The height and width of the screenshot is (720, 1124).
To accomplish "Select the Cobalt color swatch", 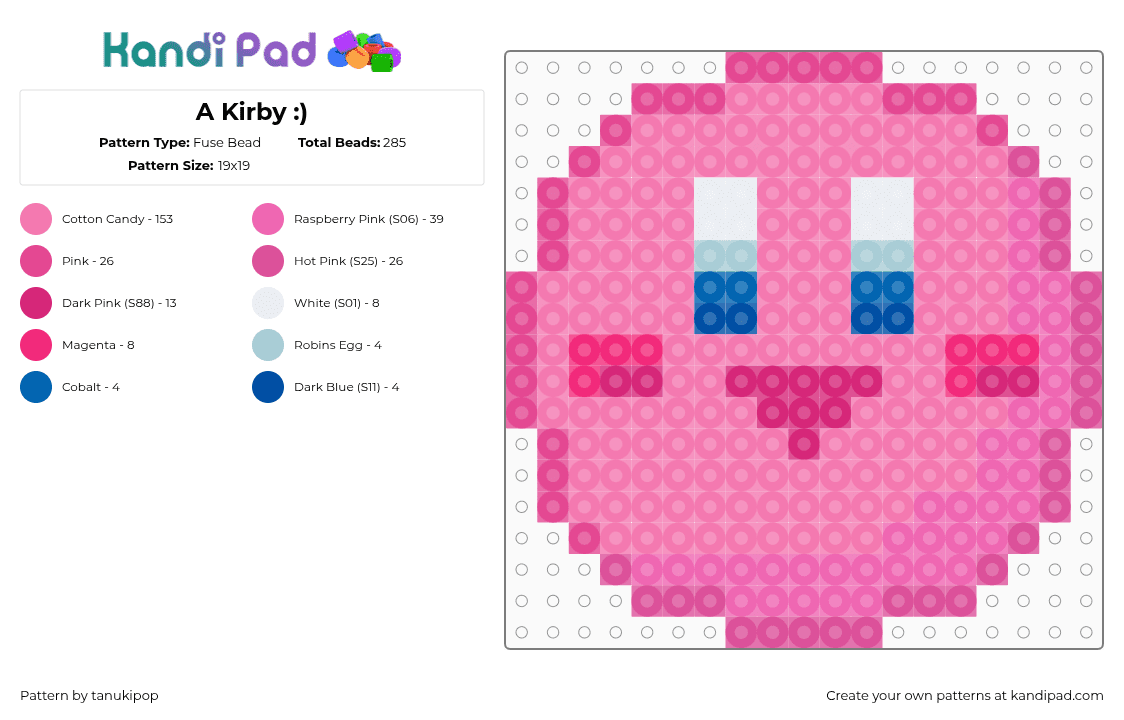I will click(36, 387).
